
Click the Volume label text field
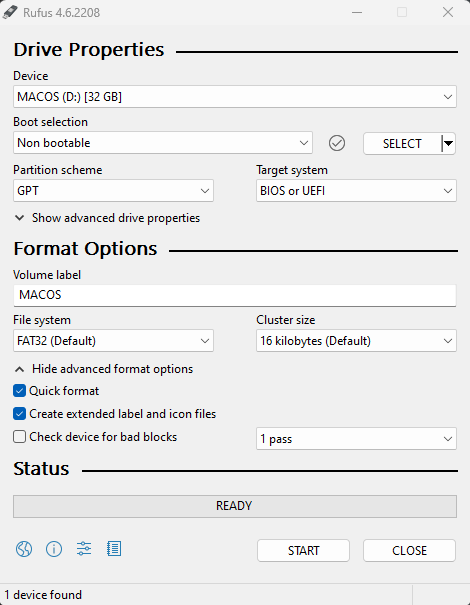coord(235,296)
